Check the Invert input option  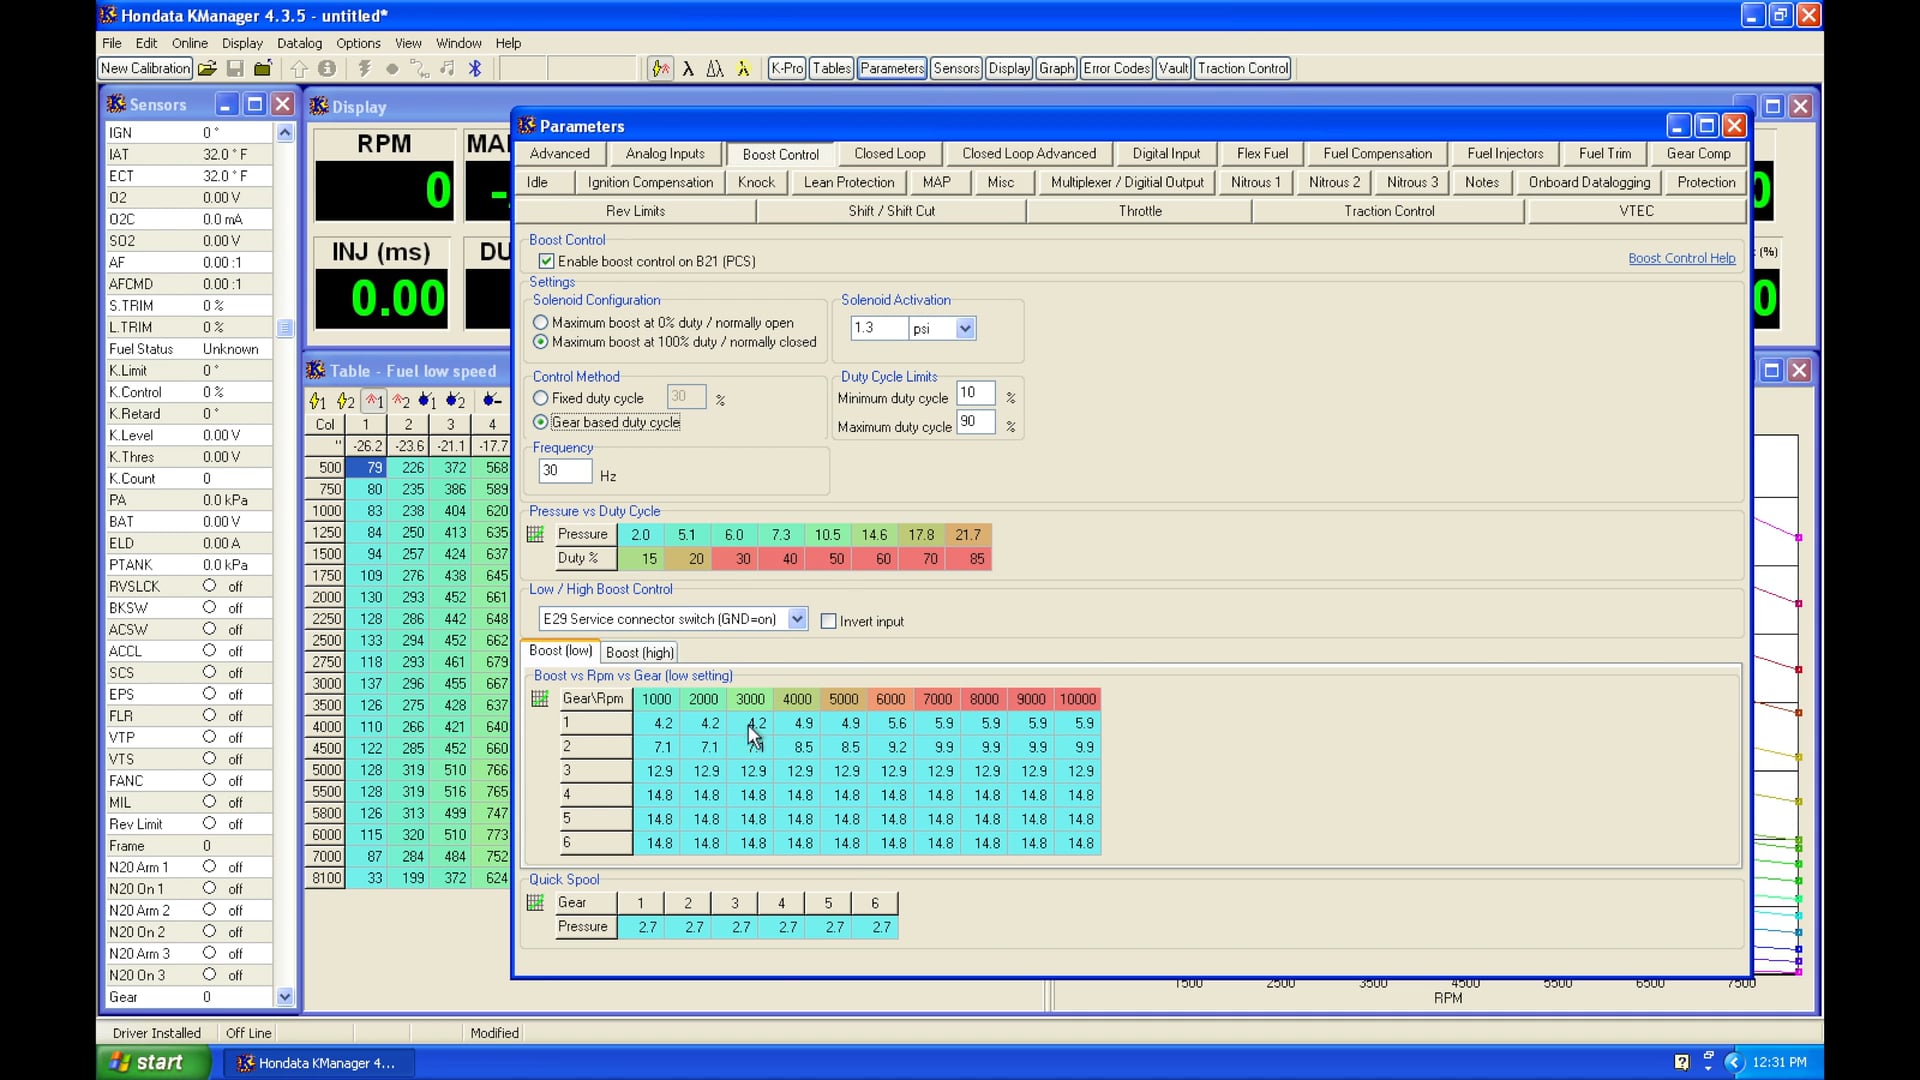828,621
